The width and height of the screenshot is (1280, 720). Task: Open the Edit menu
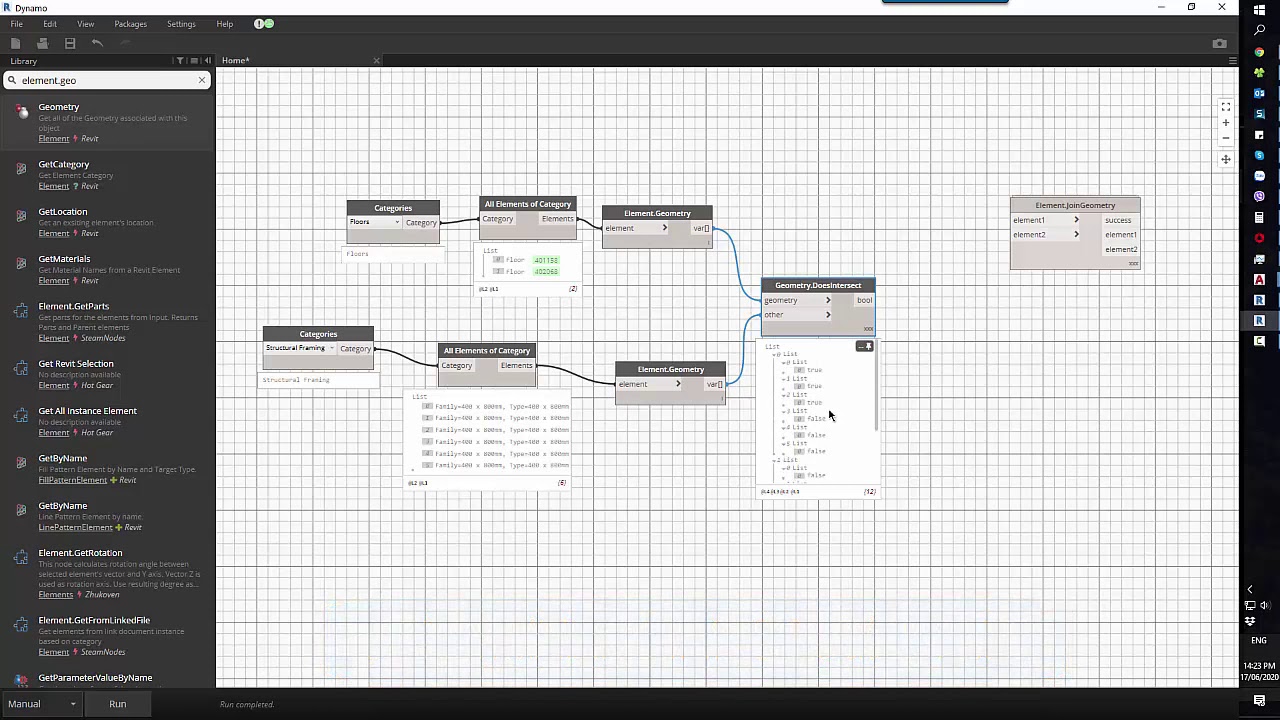pos(50,24)
